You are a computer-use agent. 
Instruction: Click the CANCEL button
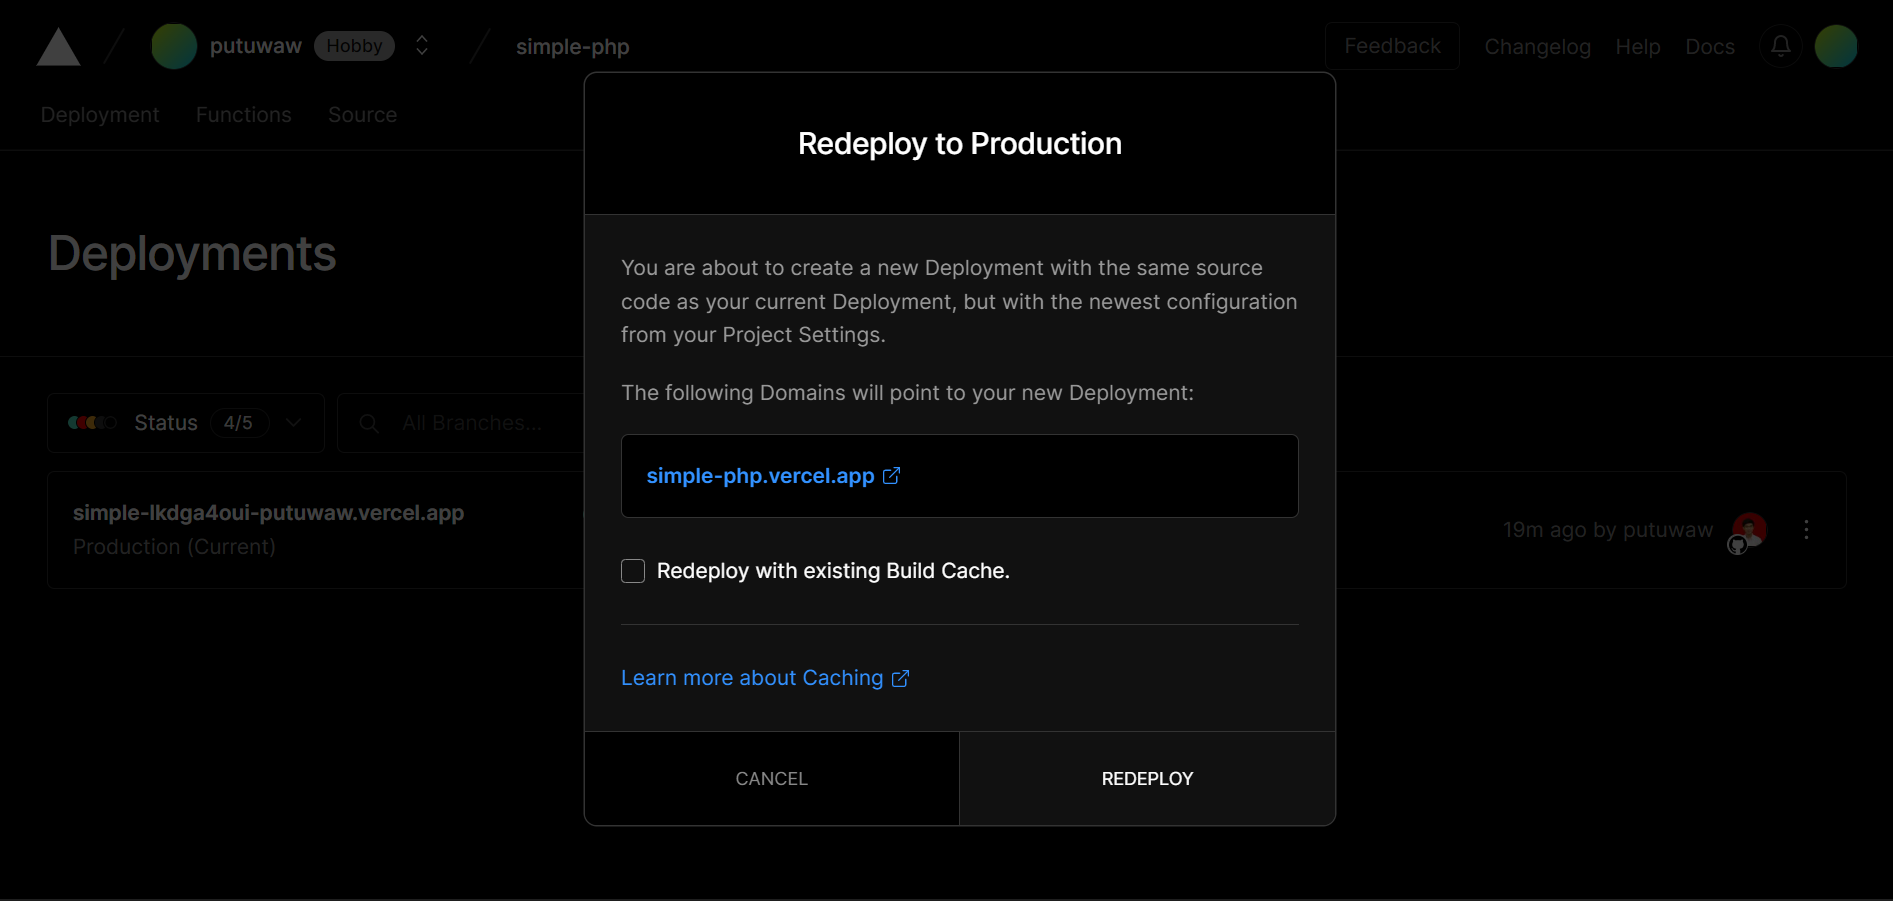[x=772, y=779]
